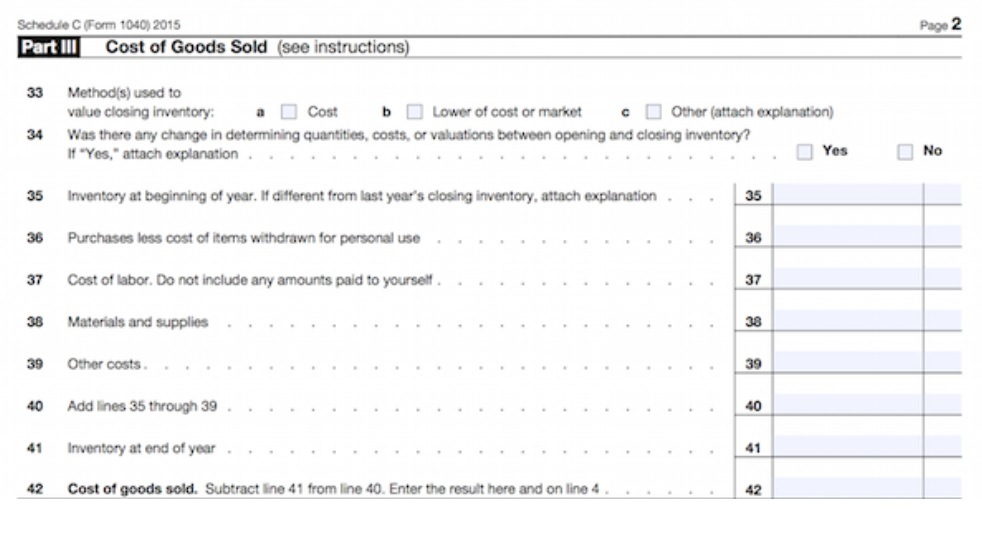Select Yes for inventory valuation change
The image size is (982, 541).
click(x=804, y=152)
